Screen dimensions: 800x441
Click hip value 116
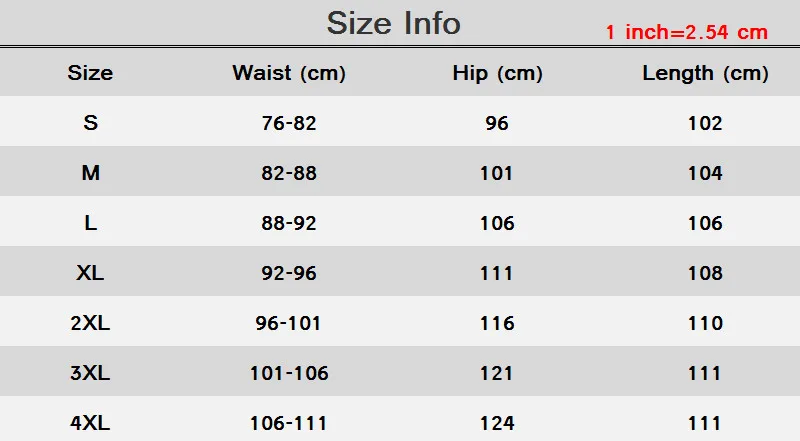[x=497, y=324]
